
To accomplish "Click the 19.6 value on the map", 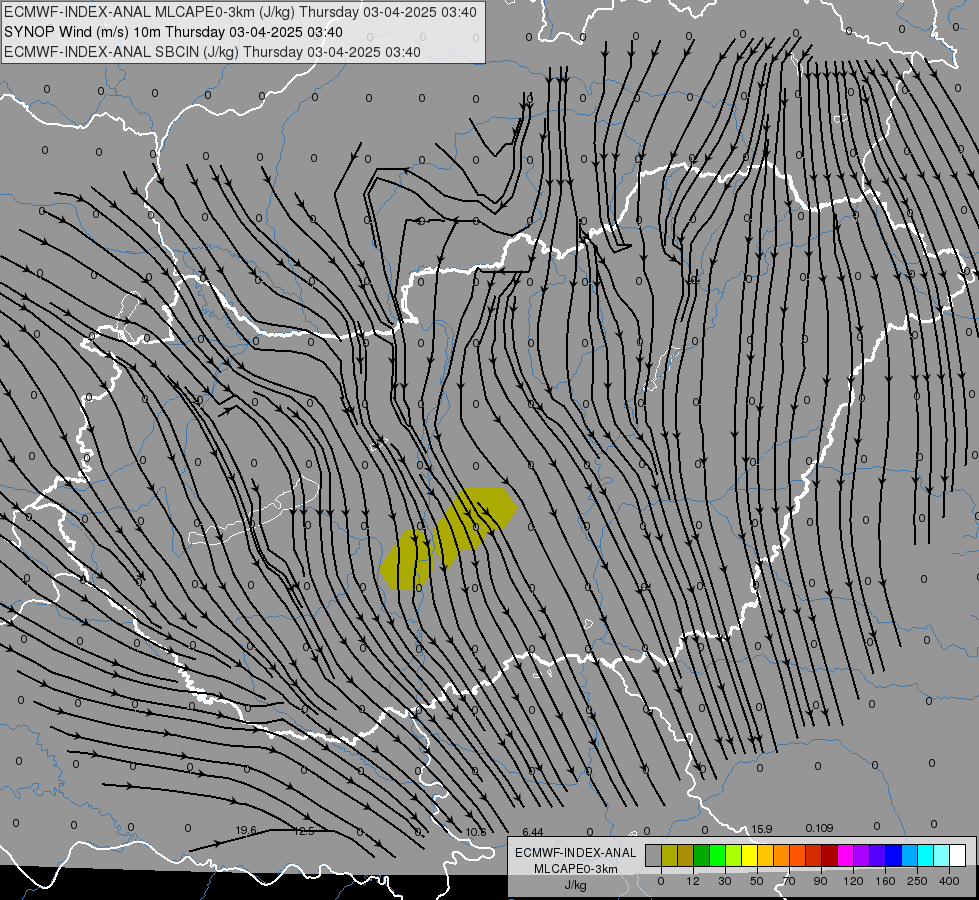I will 246,830.
